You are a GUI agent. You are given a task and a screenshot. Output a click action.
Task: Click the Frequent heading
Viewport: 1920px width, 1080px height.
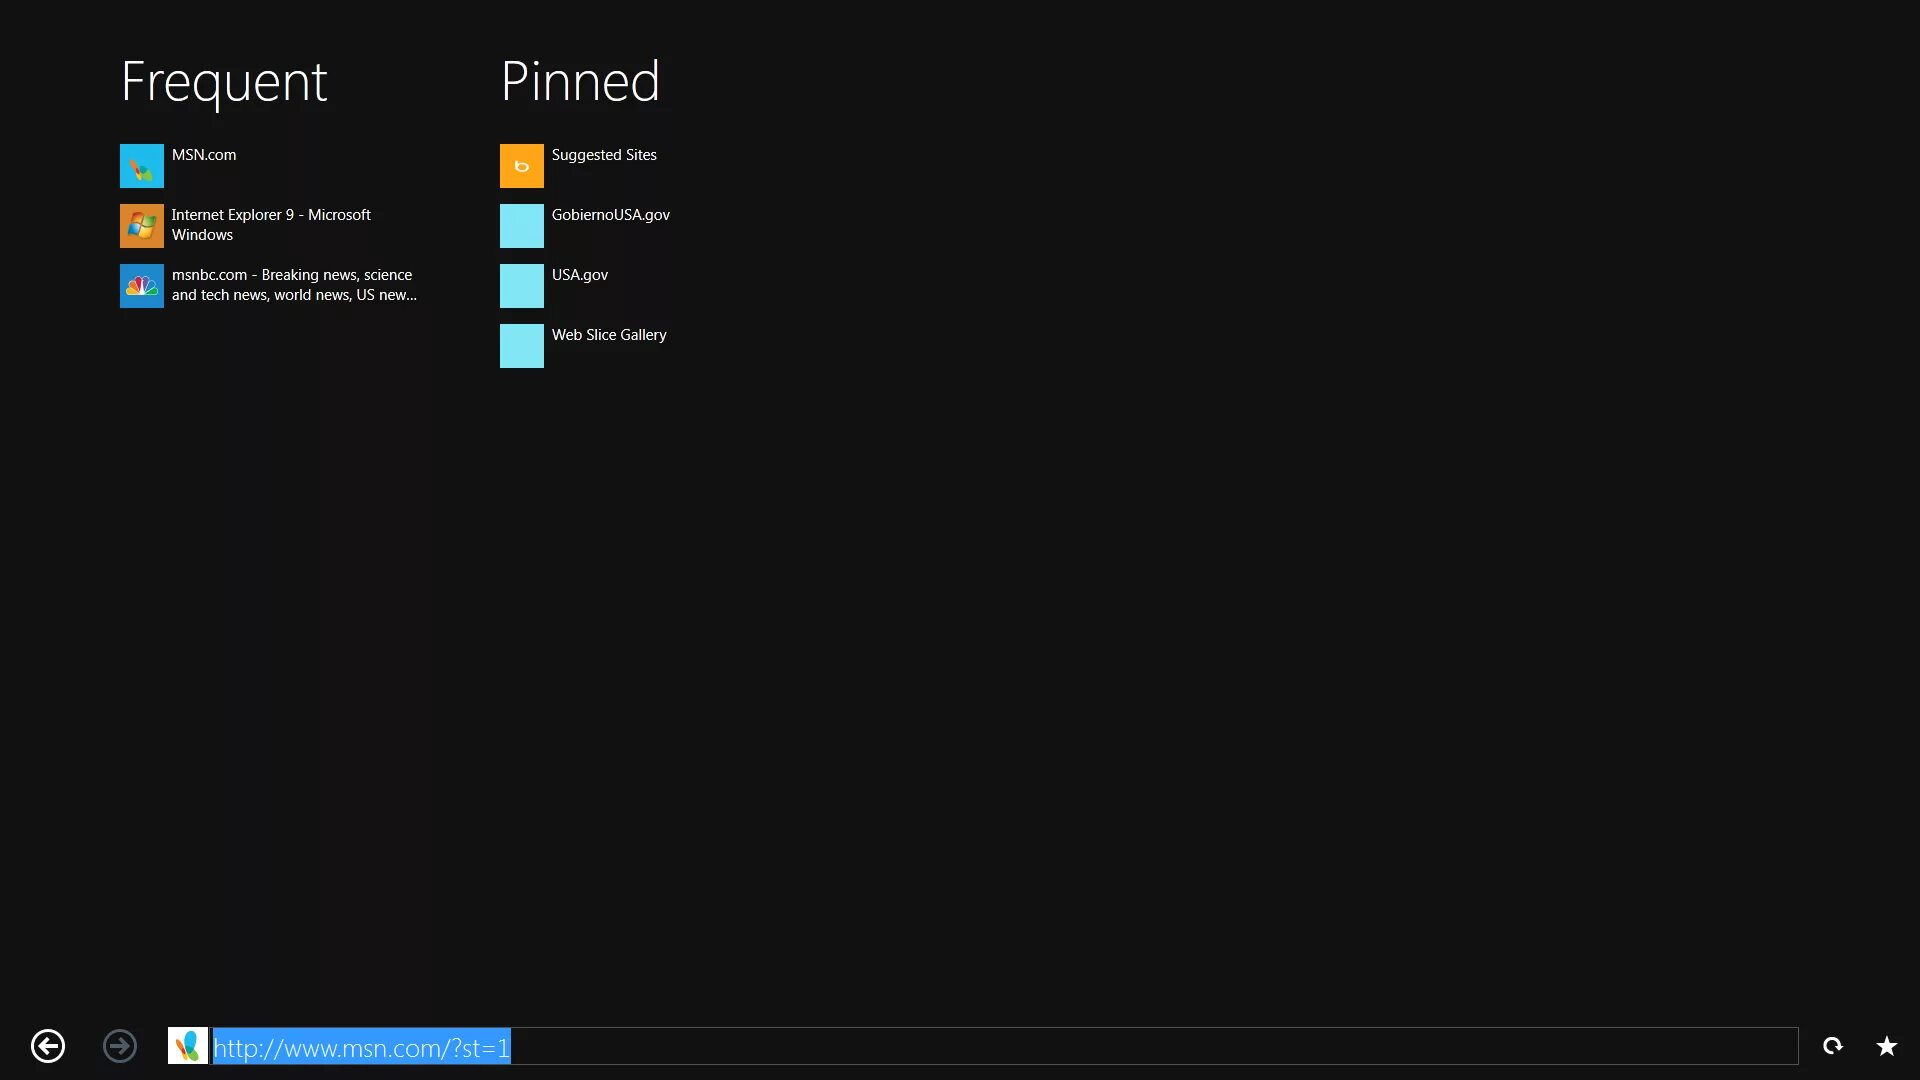224,82
